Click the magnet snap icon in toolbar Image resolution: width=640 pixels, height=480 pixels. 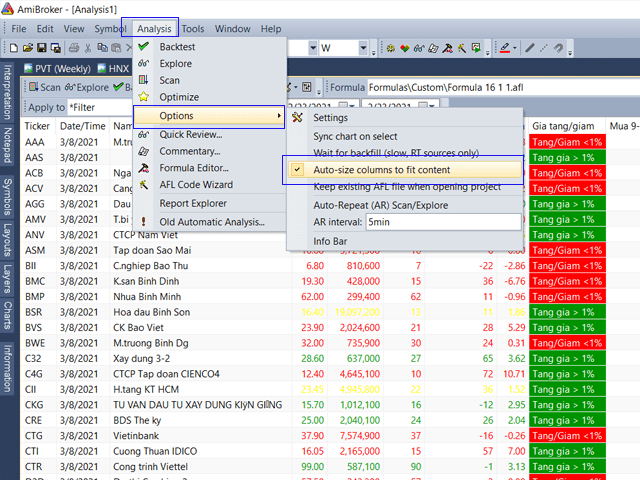pos(558,48)
